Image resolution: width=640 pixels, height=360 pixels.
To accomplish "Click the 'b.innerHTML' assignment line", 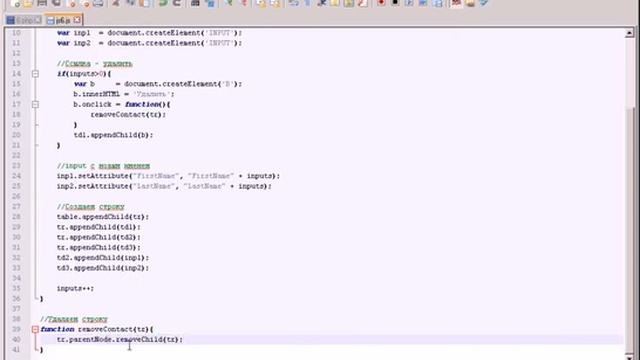I will point(124,94).
